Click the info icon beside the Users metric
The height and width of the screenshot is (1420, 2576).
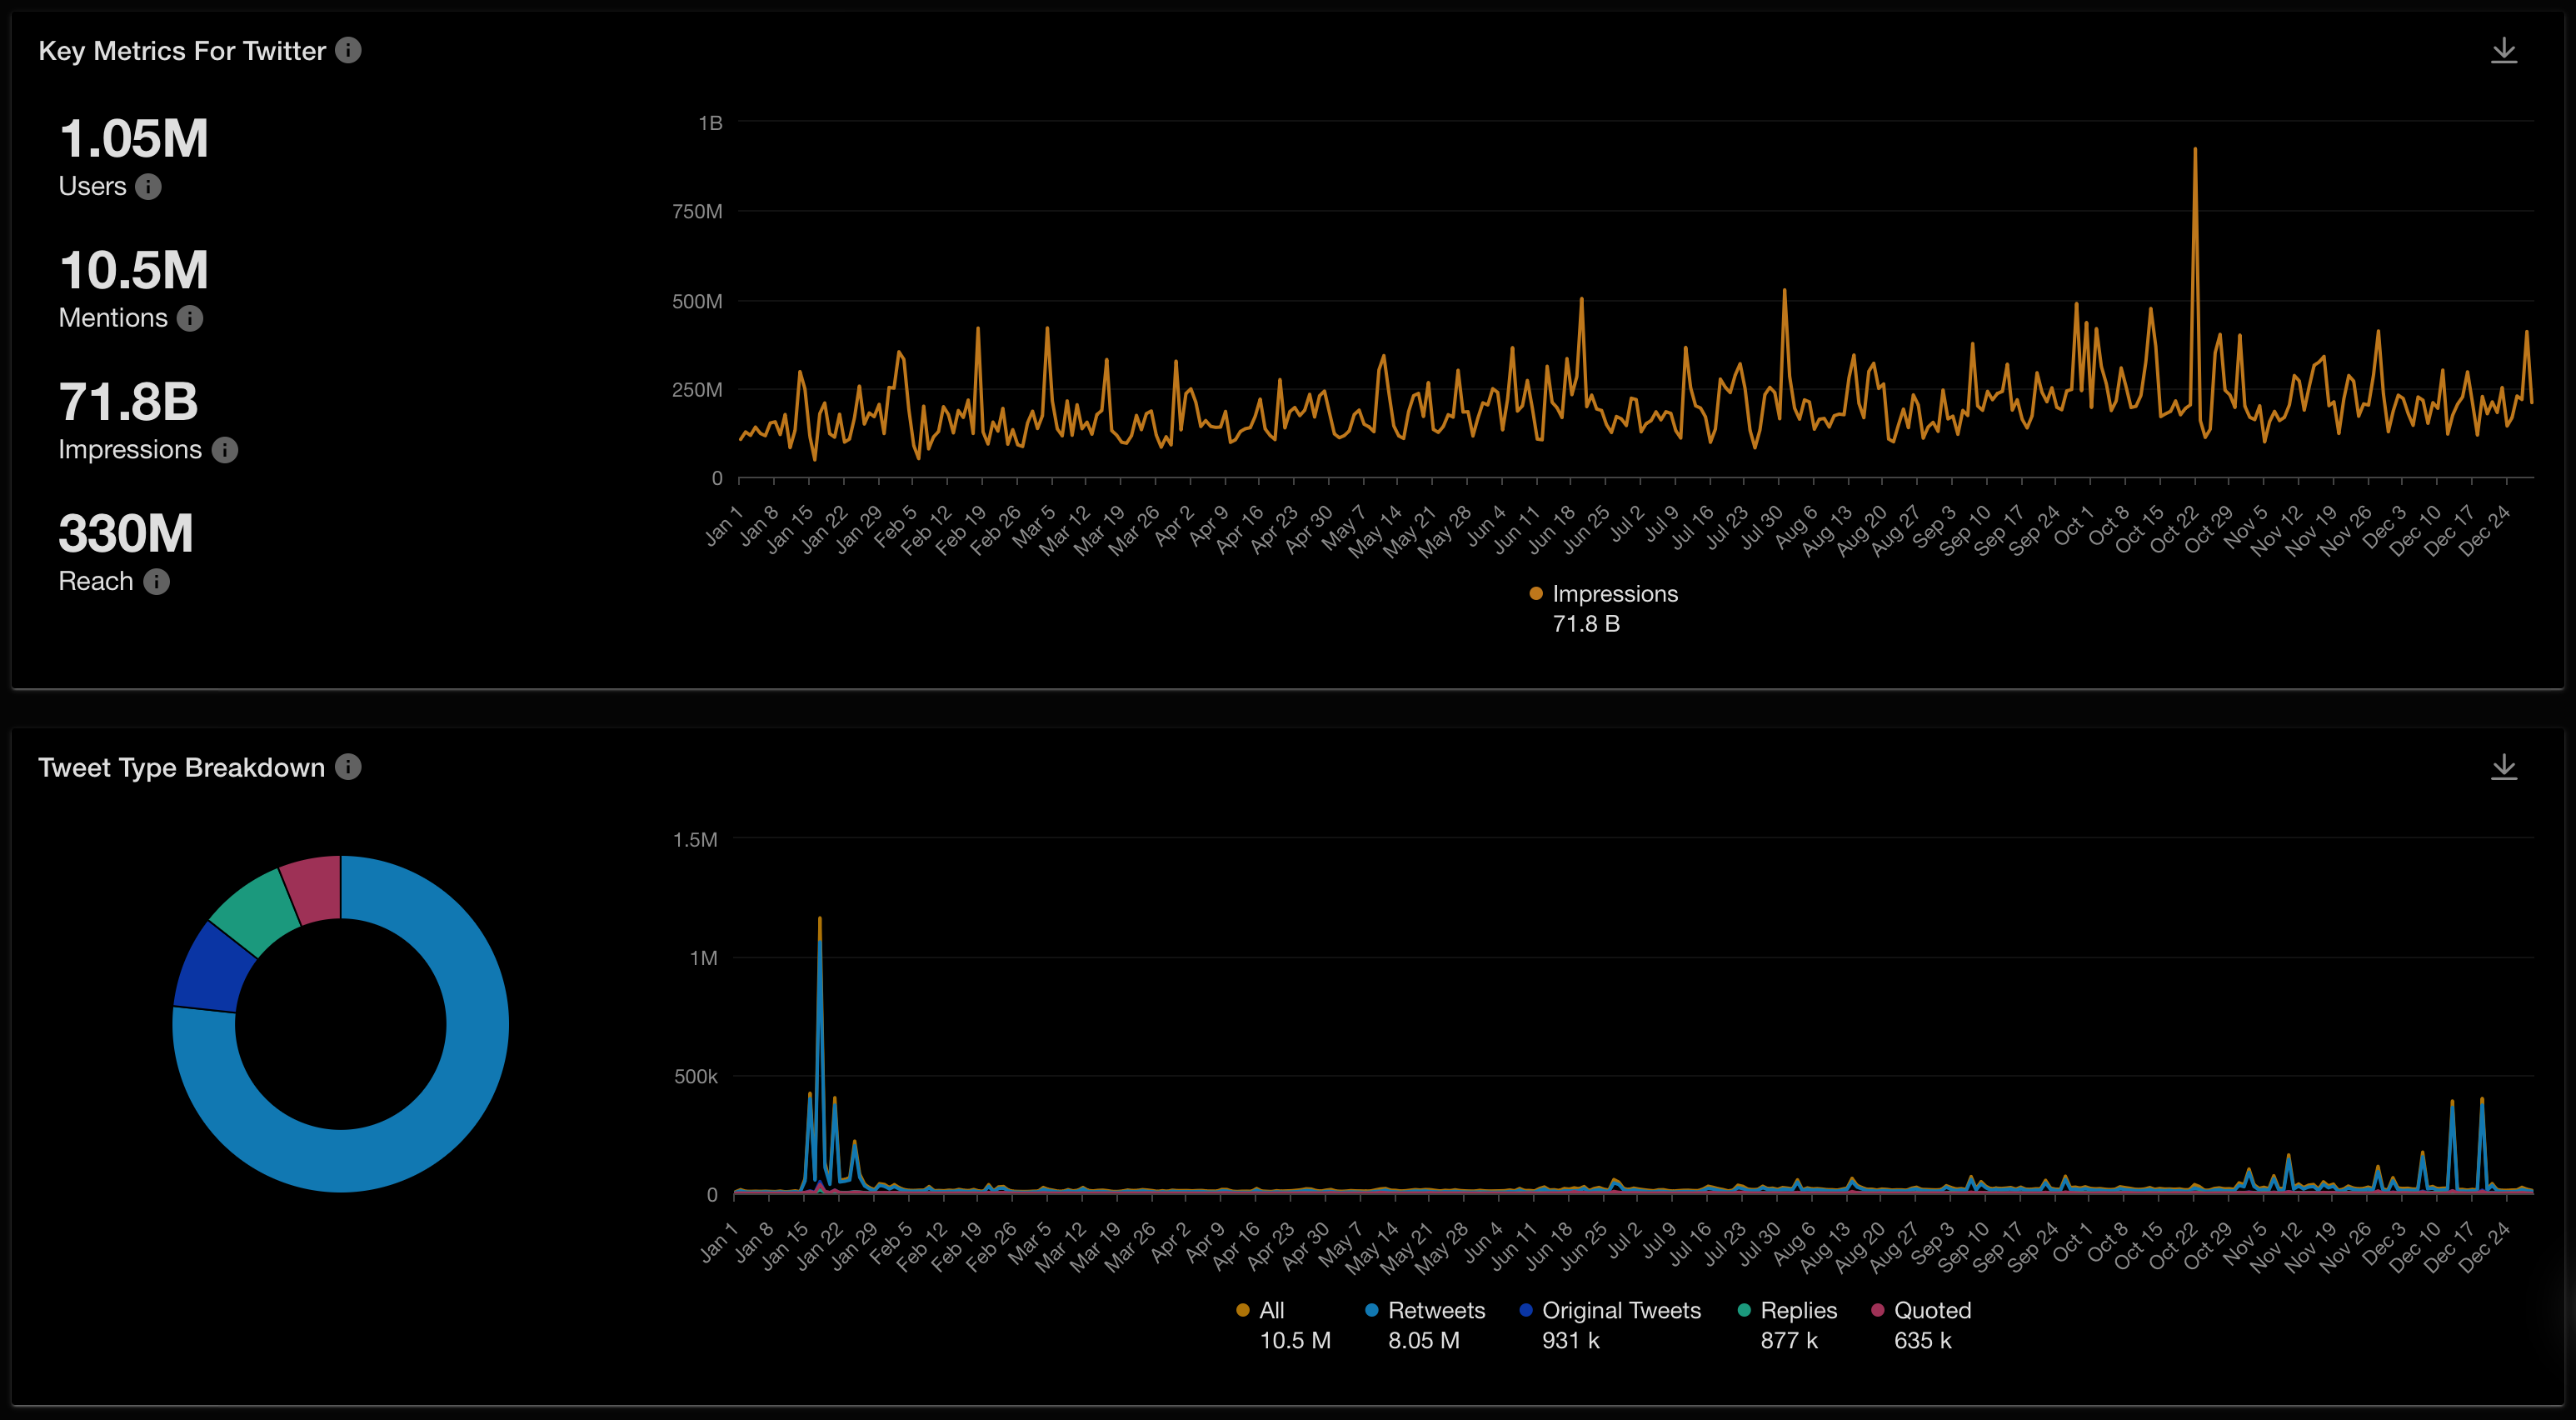coord(148,187)
